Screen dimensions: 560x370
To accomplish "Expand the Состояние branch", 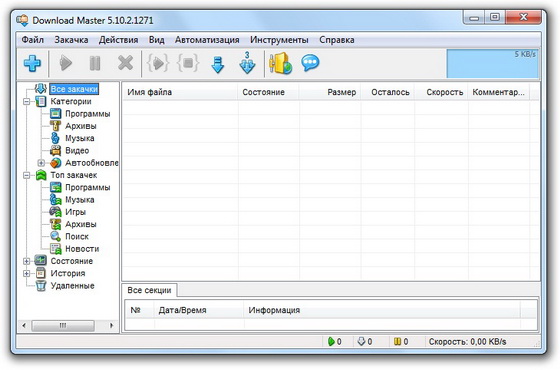I will pyautogui.click(x=26, y=261).
